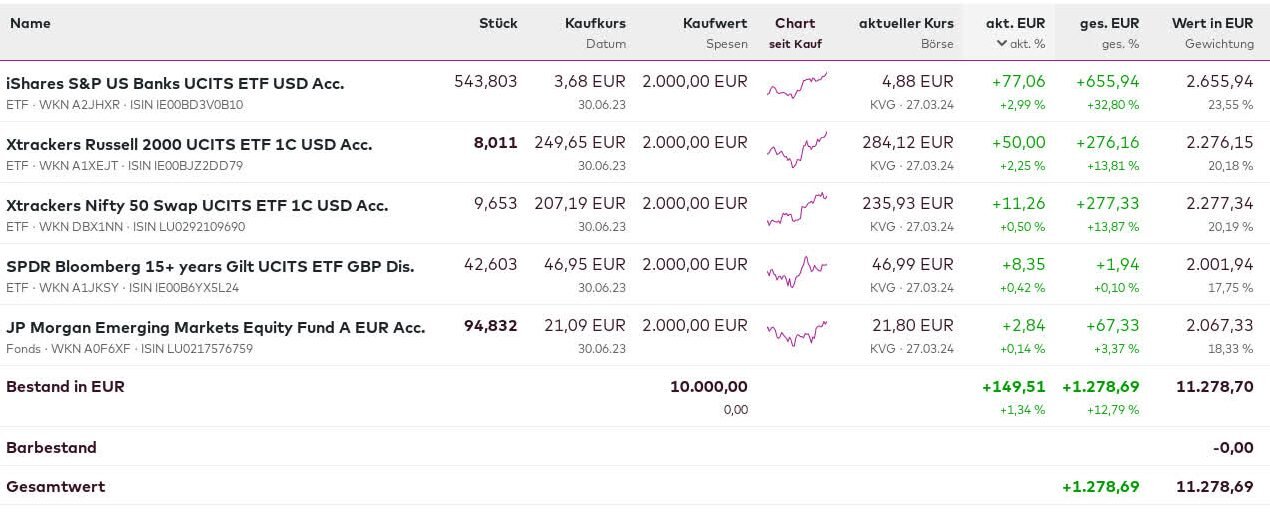The width and height of the screenshot is (1270, 517).
Task: Open SPDR Bloomberg 15+ years Gilt ETF link
Action: tap(210, 267)
